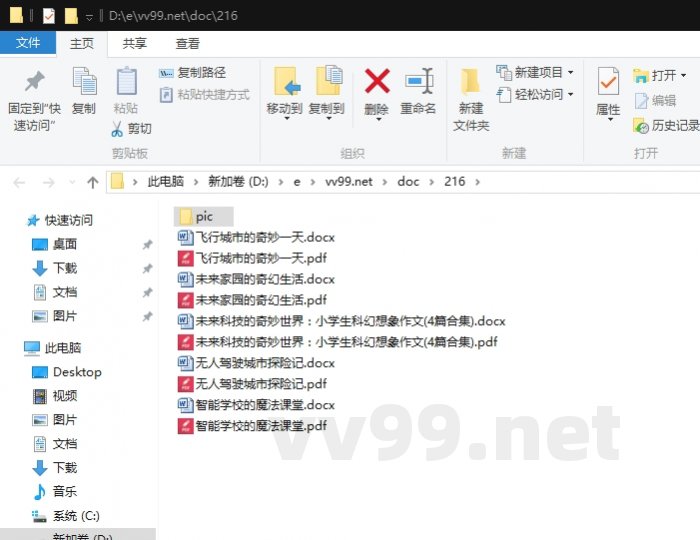Click the Back navigation arrow
The height and width of the screenshot is (540, 700).
19,182
